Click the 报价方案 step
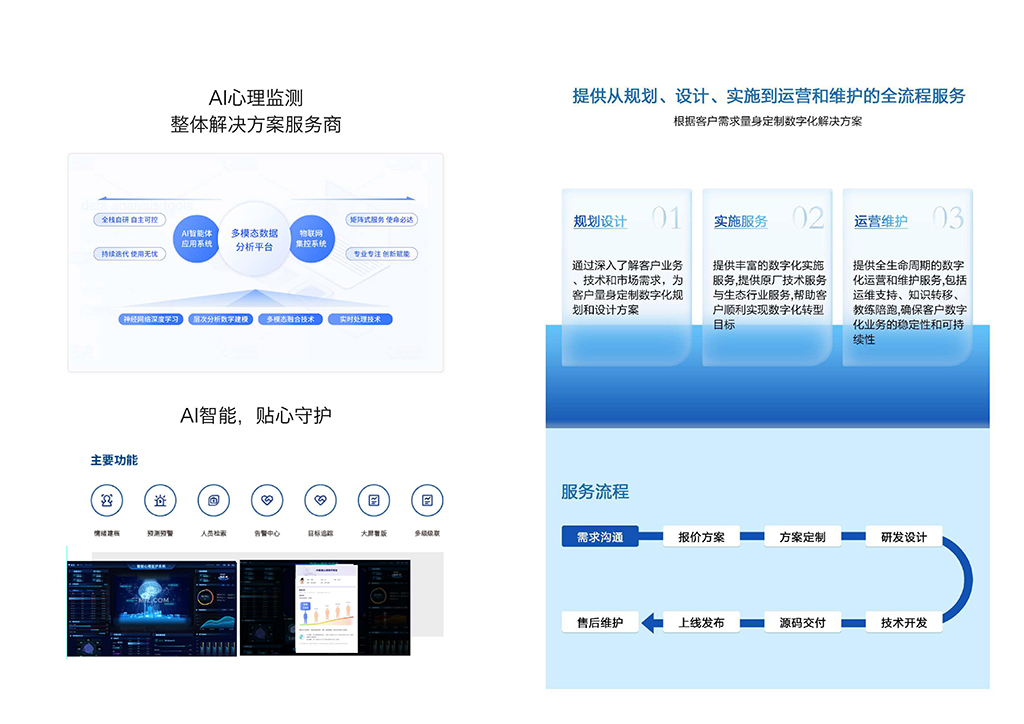This screenshot has width=1024, height=724. [x=701, y=537]
